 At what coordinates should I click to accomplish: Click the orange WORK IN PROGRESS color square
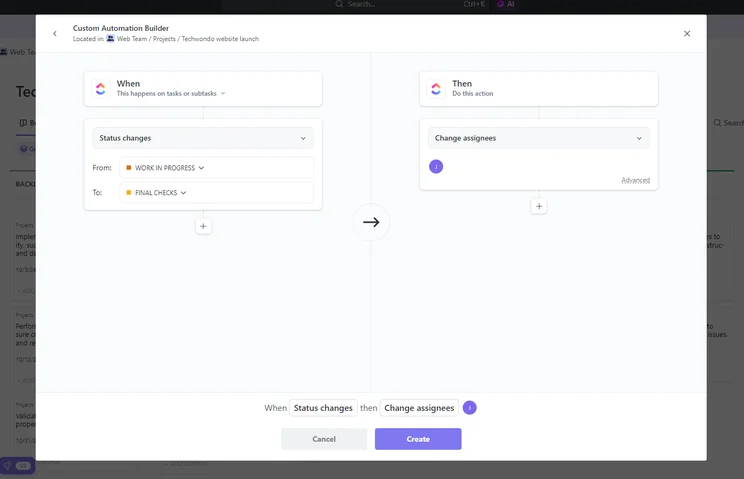pyautogui.click(x=129, y=167)
